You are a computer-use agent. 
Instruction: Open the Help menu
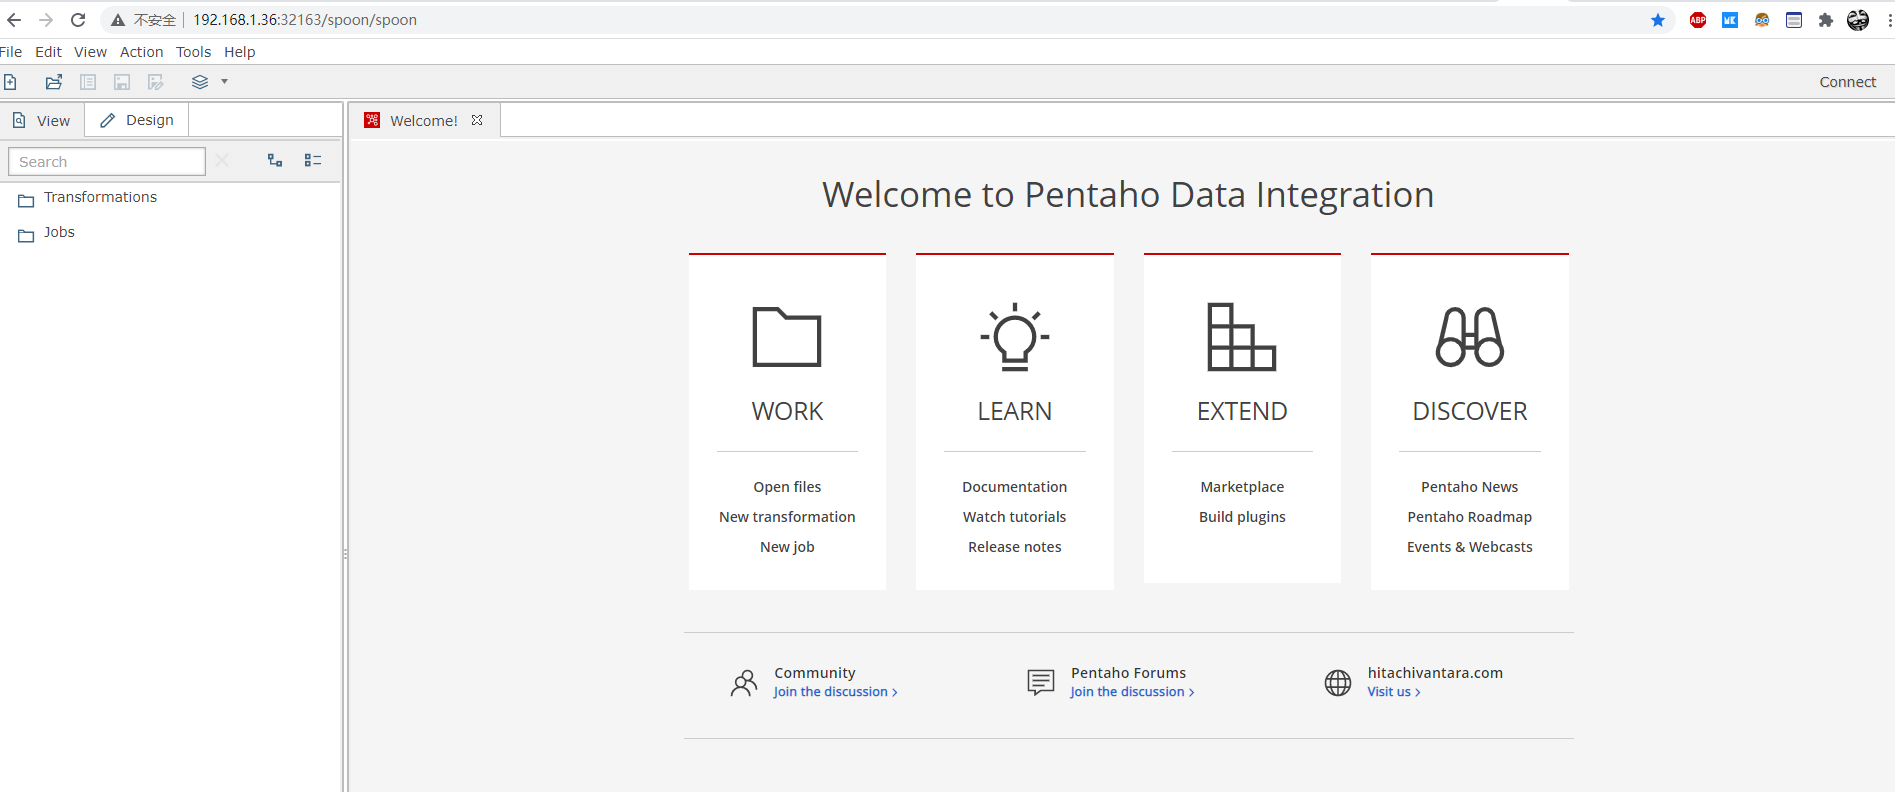tap(239, 52)
